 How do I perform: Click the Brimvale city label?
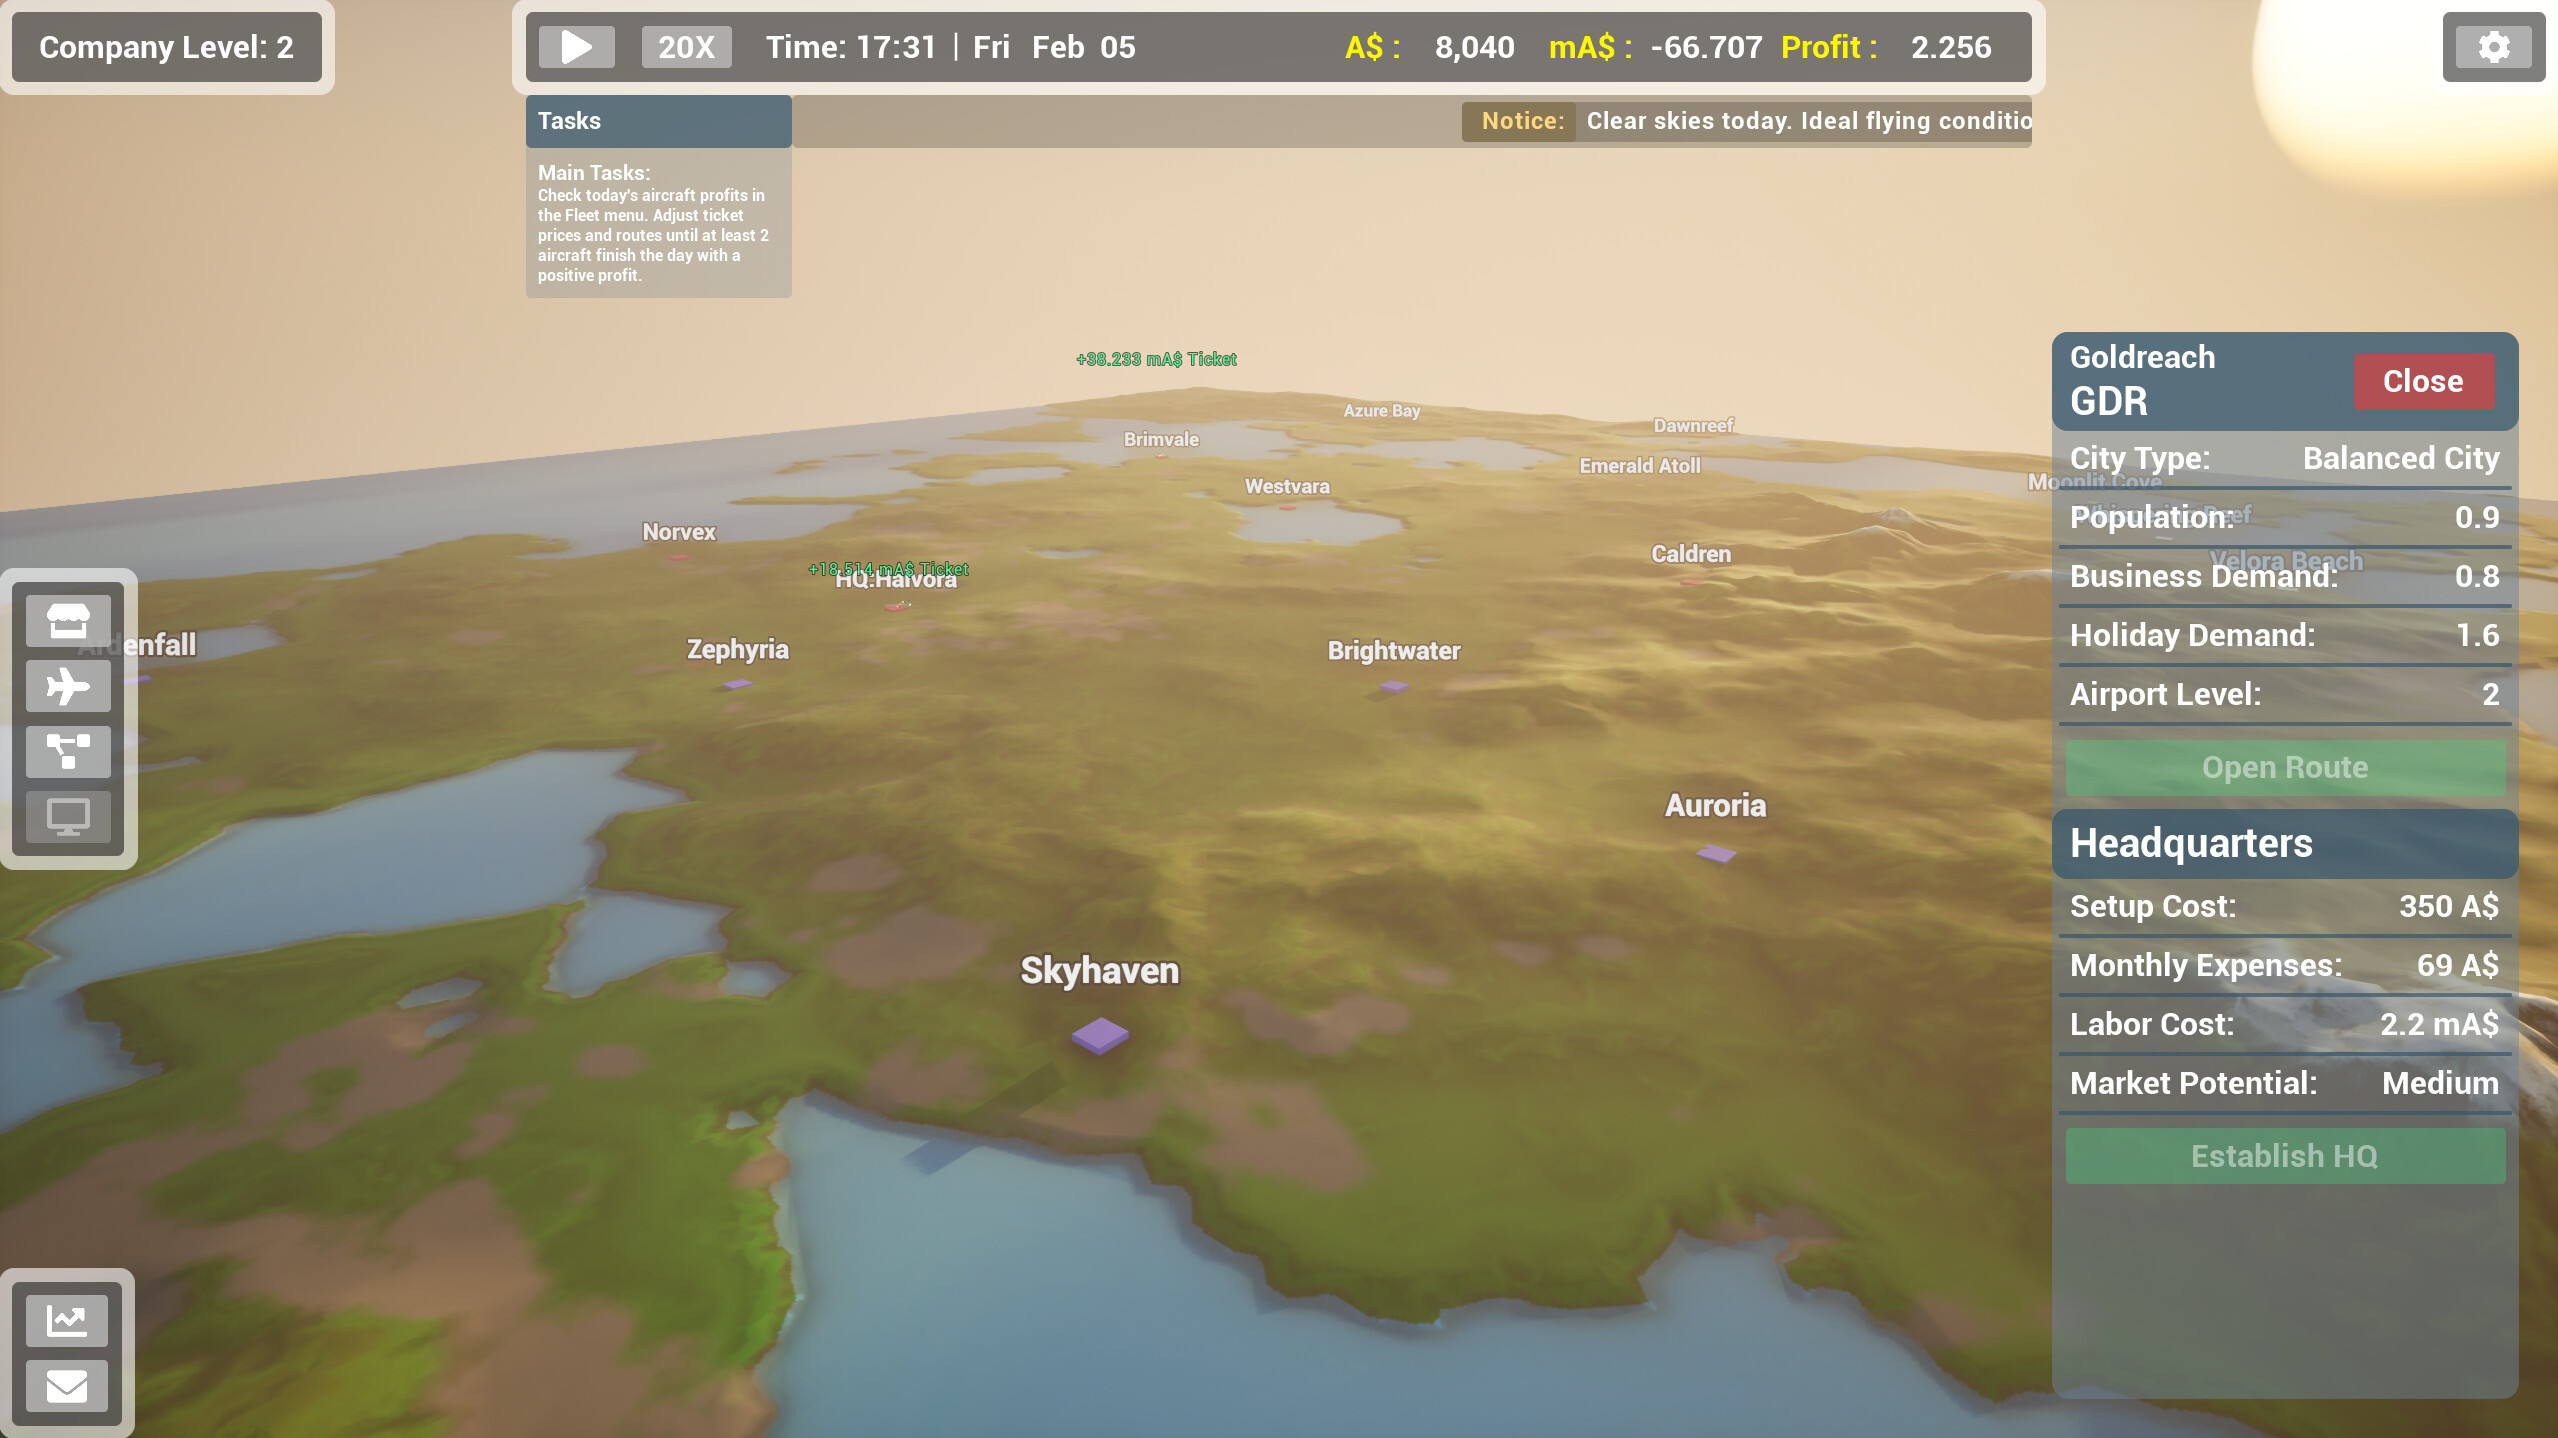(1161, 439)
